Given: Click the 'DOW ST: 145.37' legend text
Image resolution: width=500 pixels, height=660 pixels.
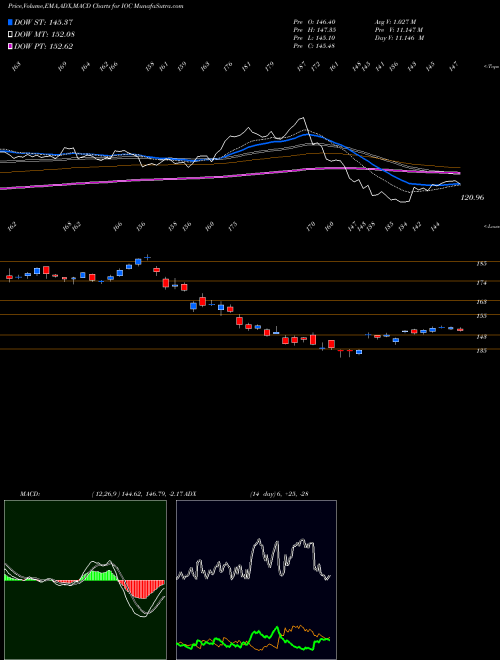Looking at the screenshot, I should 44,22.
